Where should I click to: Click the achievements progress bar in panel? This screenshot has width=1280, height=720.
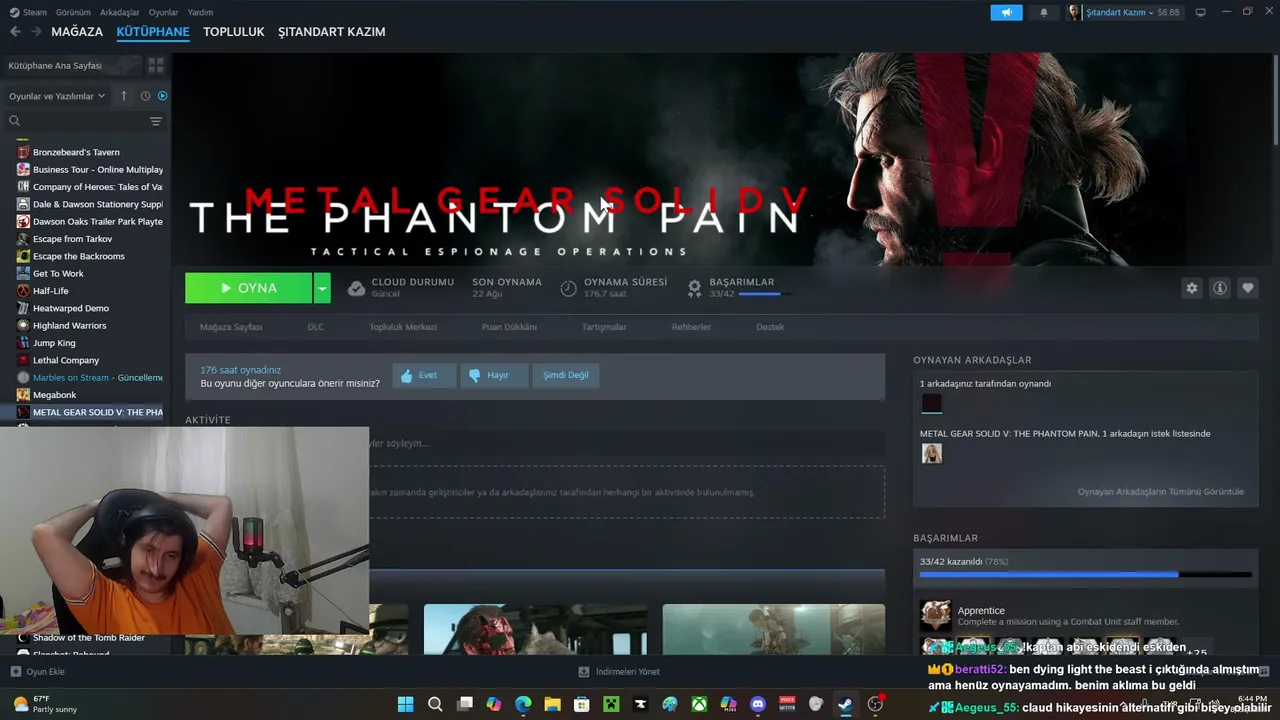[x=1085, y=575]
